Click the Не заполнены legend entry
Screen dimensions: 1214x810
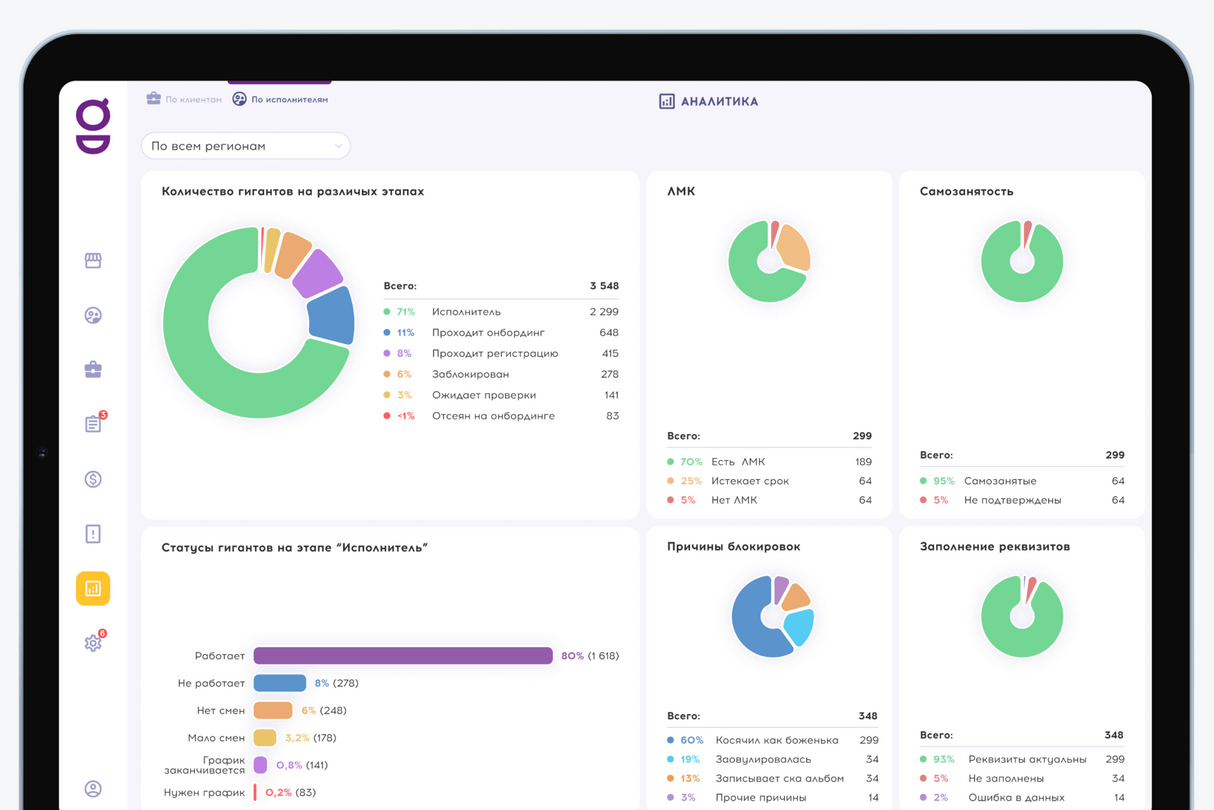tap(1022, 778)
